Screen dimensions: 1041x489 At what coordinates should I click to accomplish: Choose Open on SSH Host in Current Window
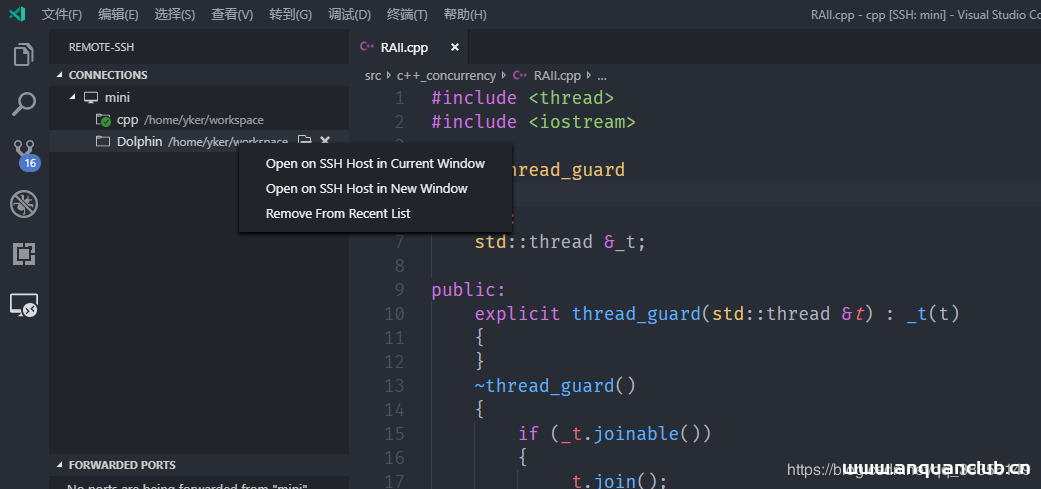(x=375, y=163)
